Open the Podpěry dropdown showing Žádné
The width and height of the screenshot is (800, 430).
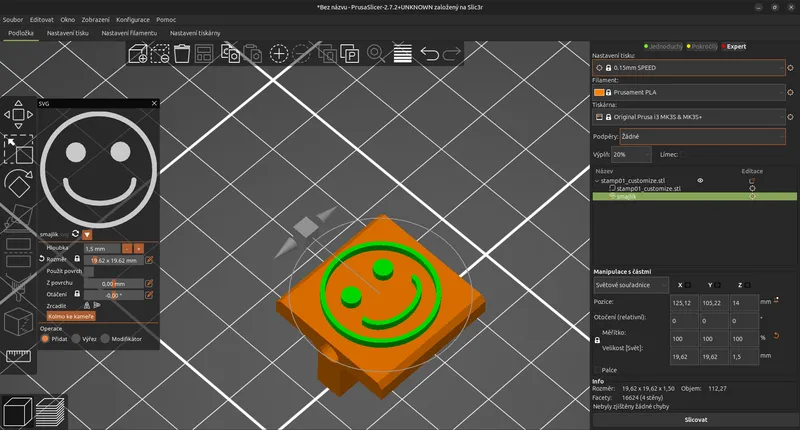[702, 136]
